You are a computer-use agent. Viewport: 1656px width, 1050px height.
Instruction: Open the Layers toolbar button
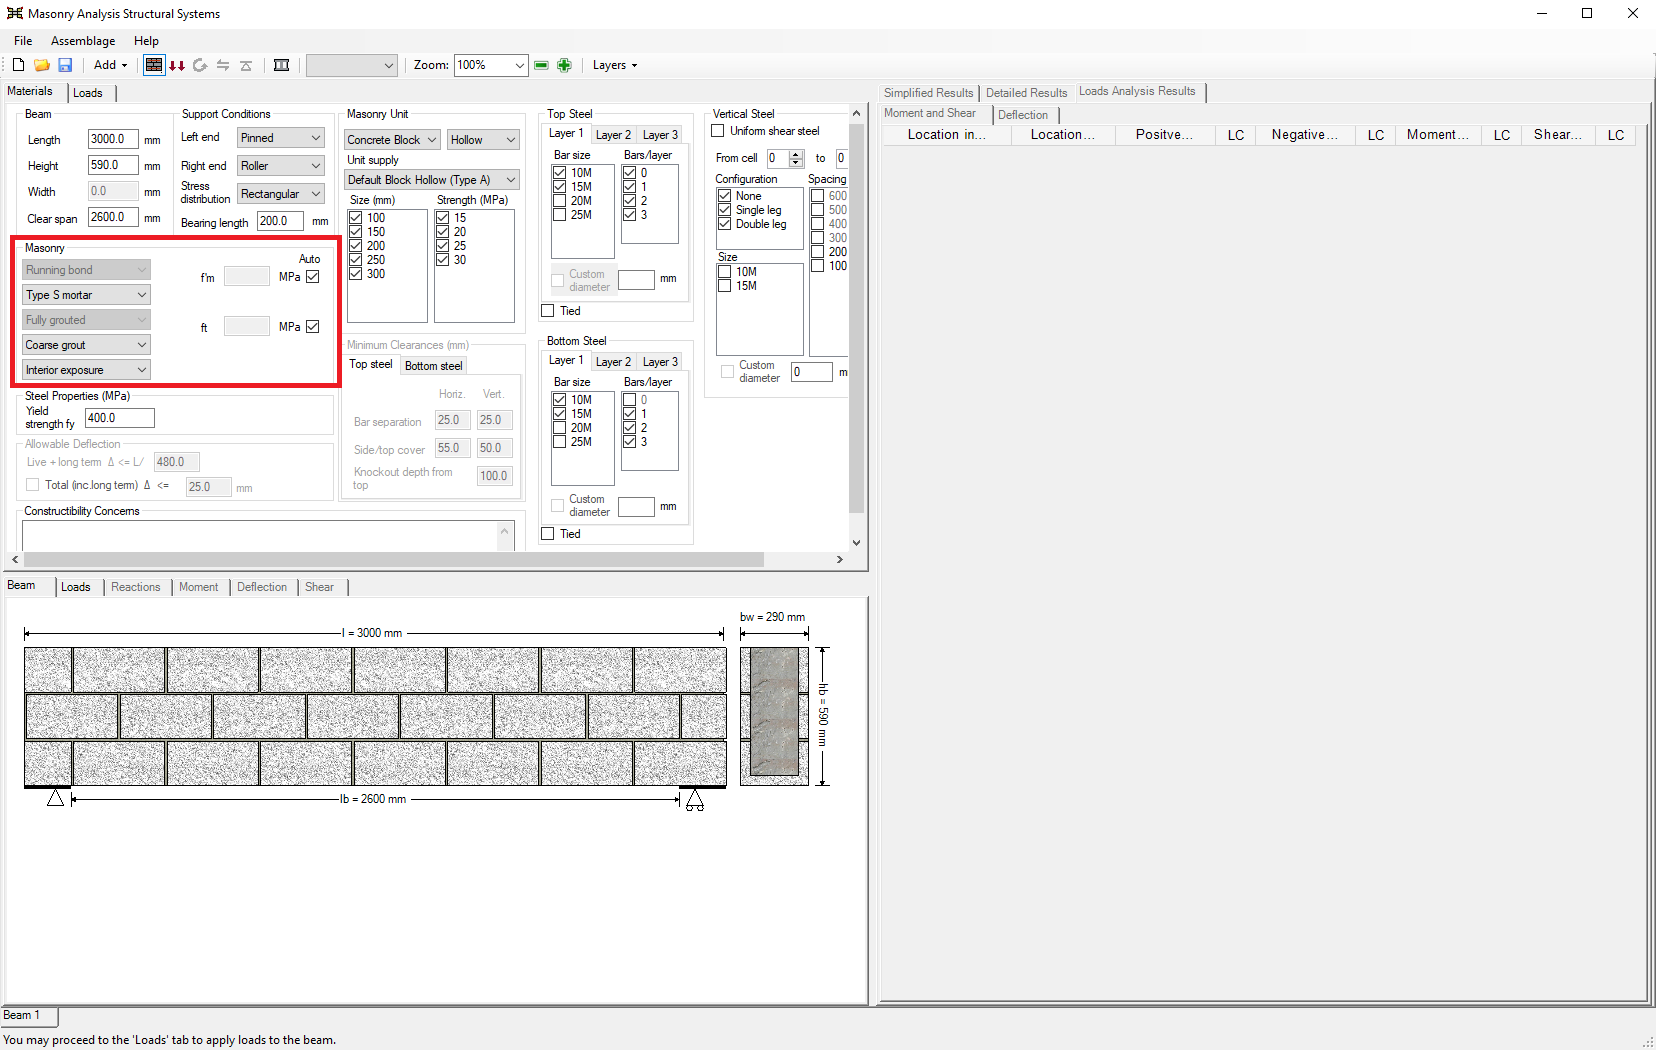pyautogui.click(x=614, y=65)
